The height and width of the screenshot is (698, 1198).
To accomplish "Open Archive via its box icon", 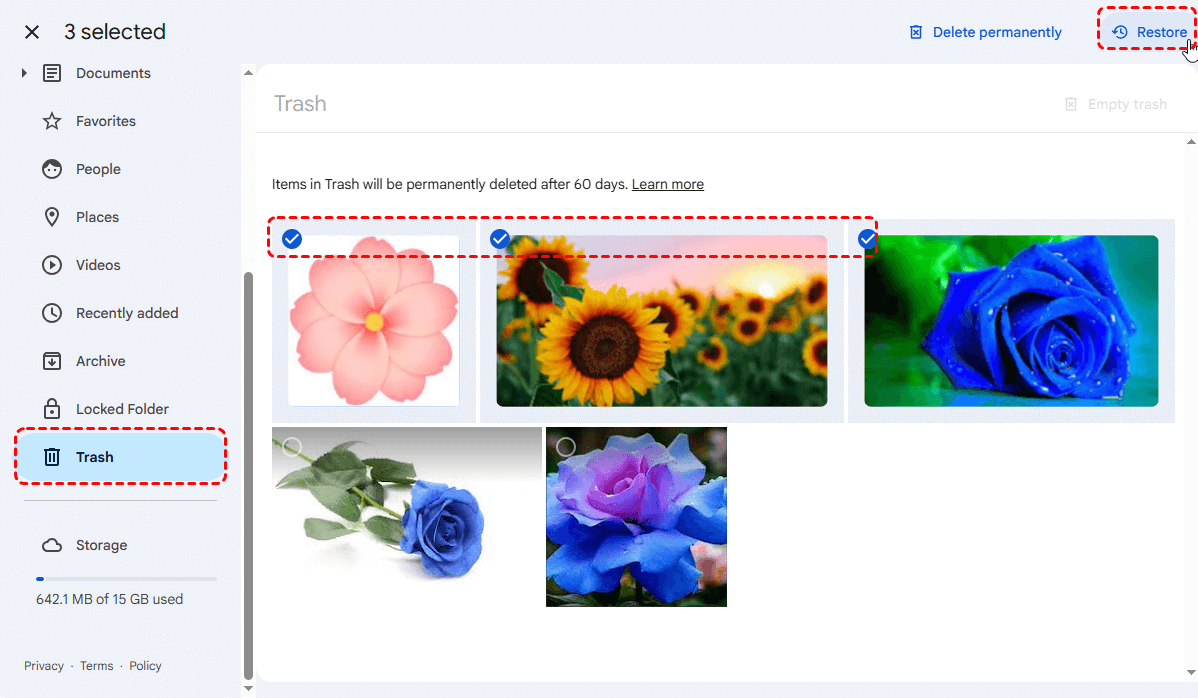I will 52,361.
